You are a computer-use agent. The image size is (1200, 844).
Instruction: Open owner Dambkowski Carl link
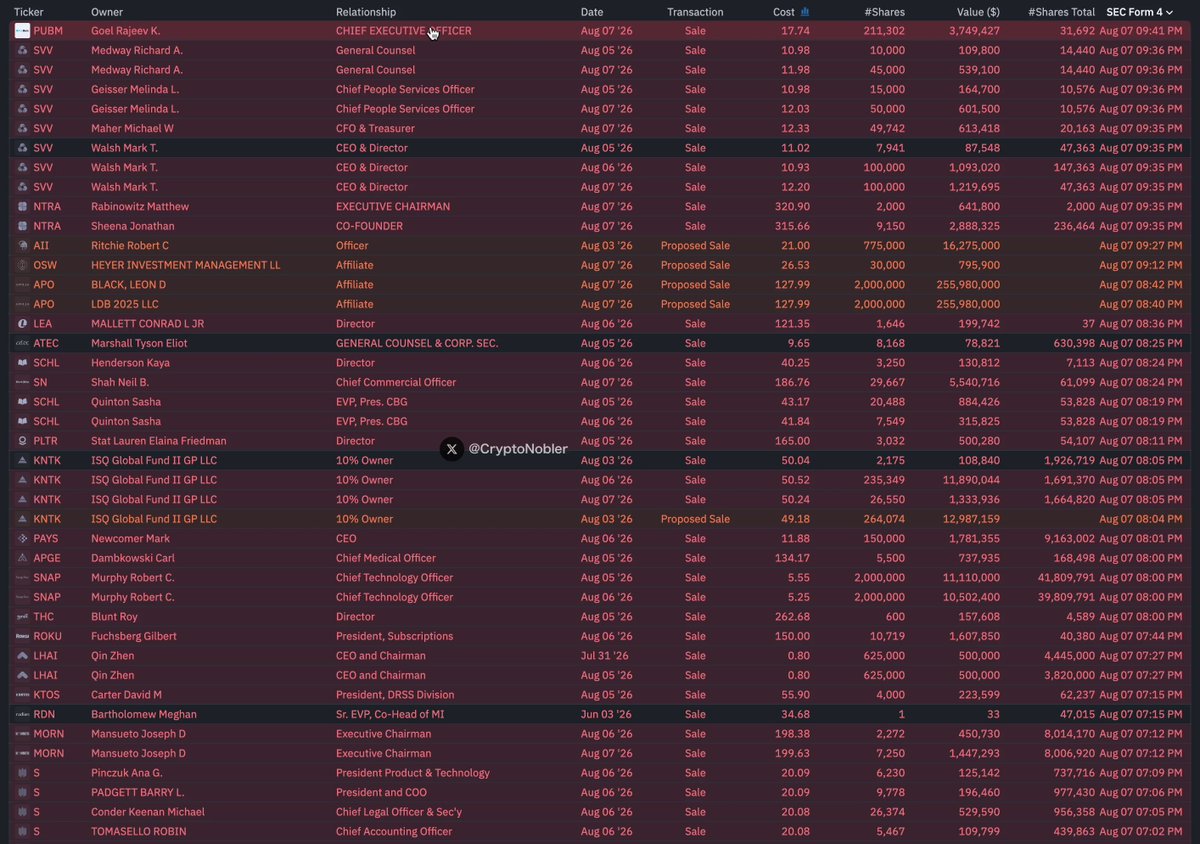coord(133,558)
